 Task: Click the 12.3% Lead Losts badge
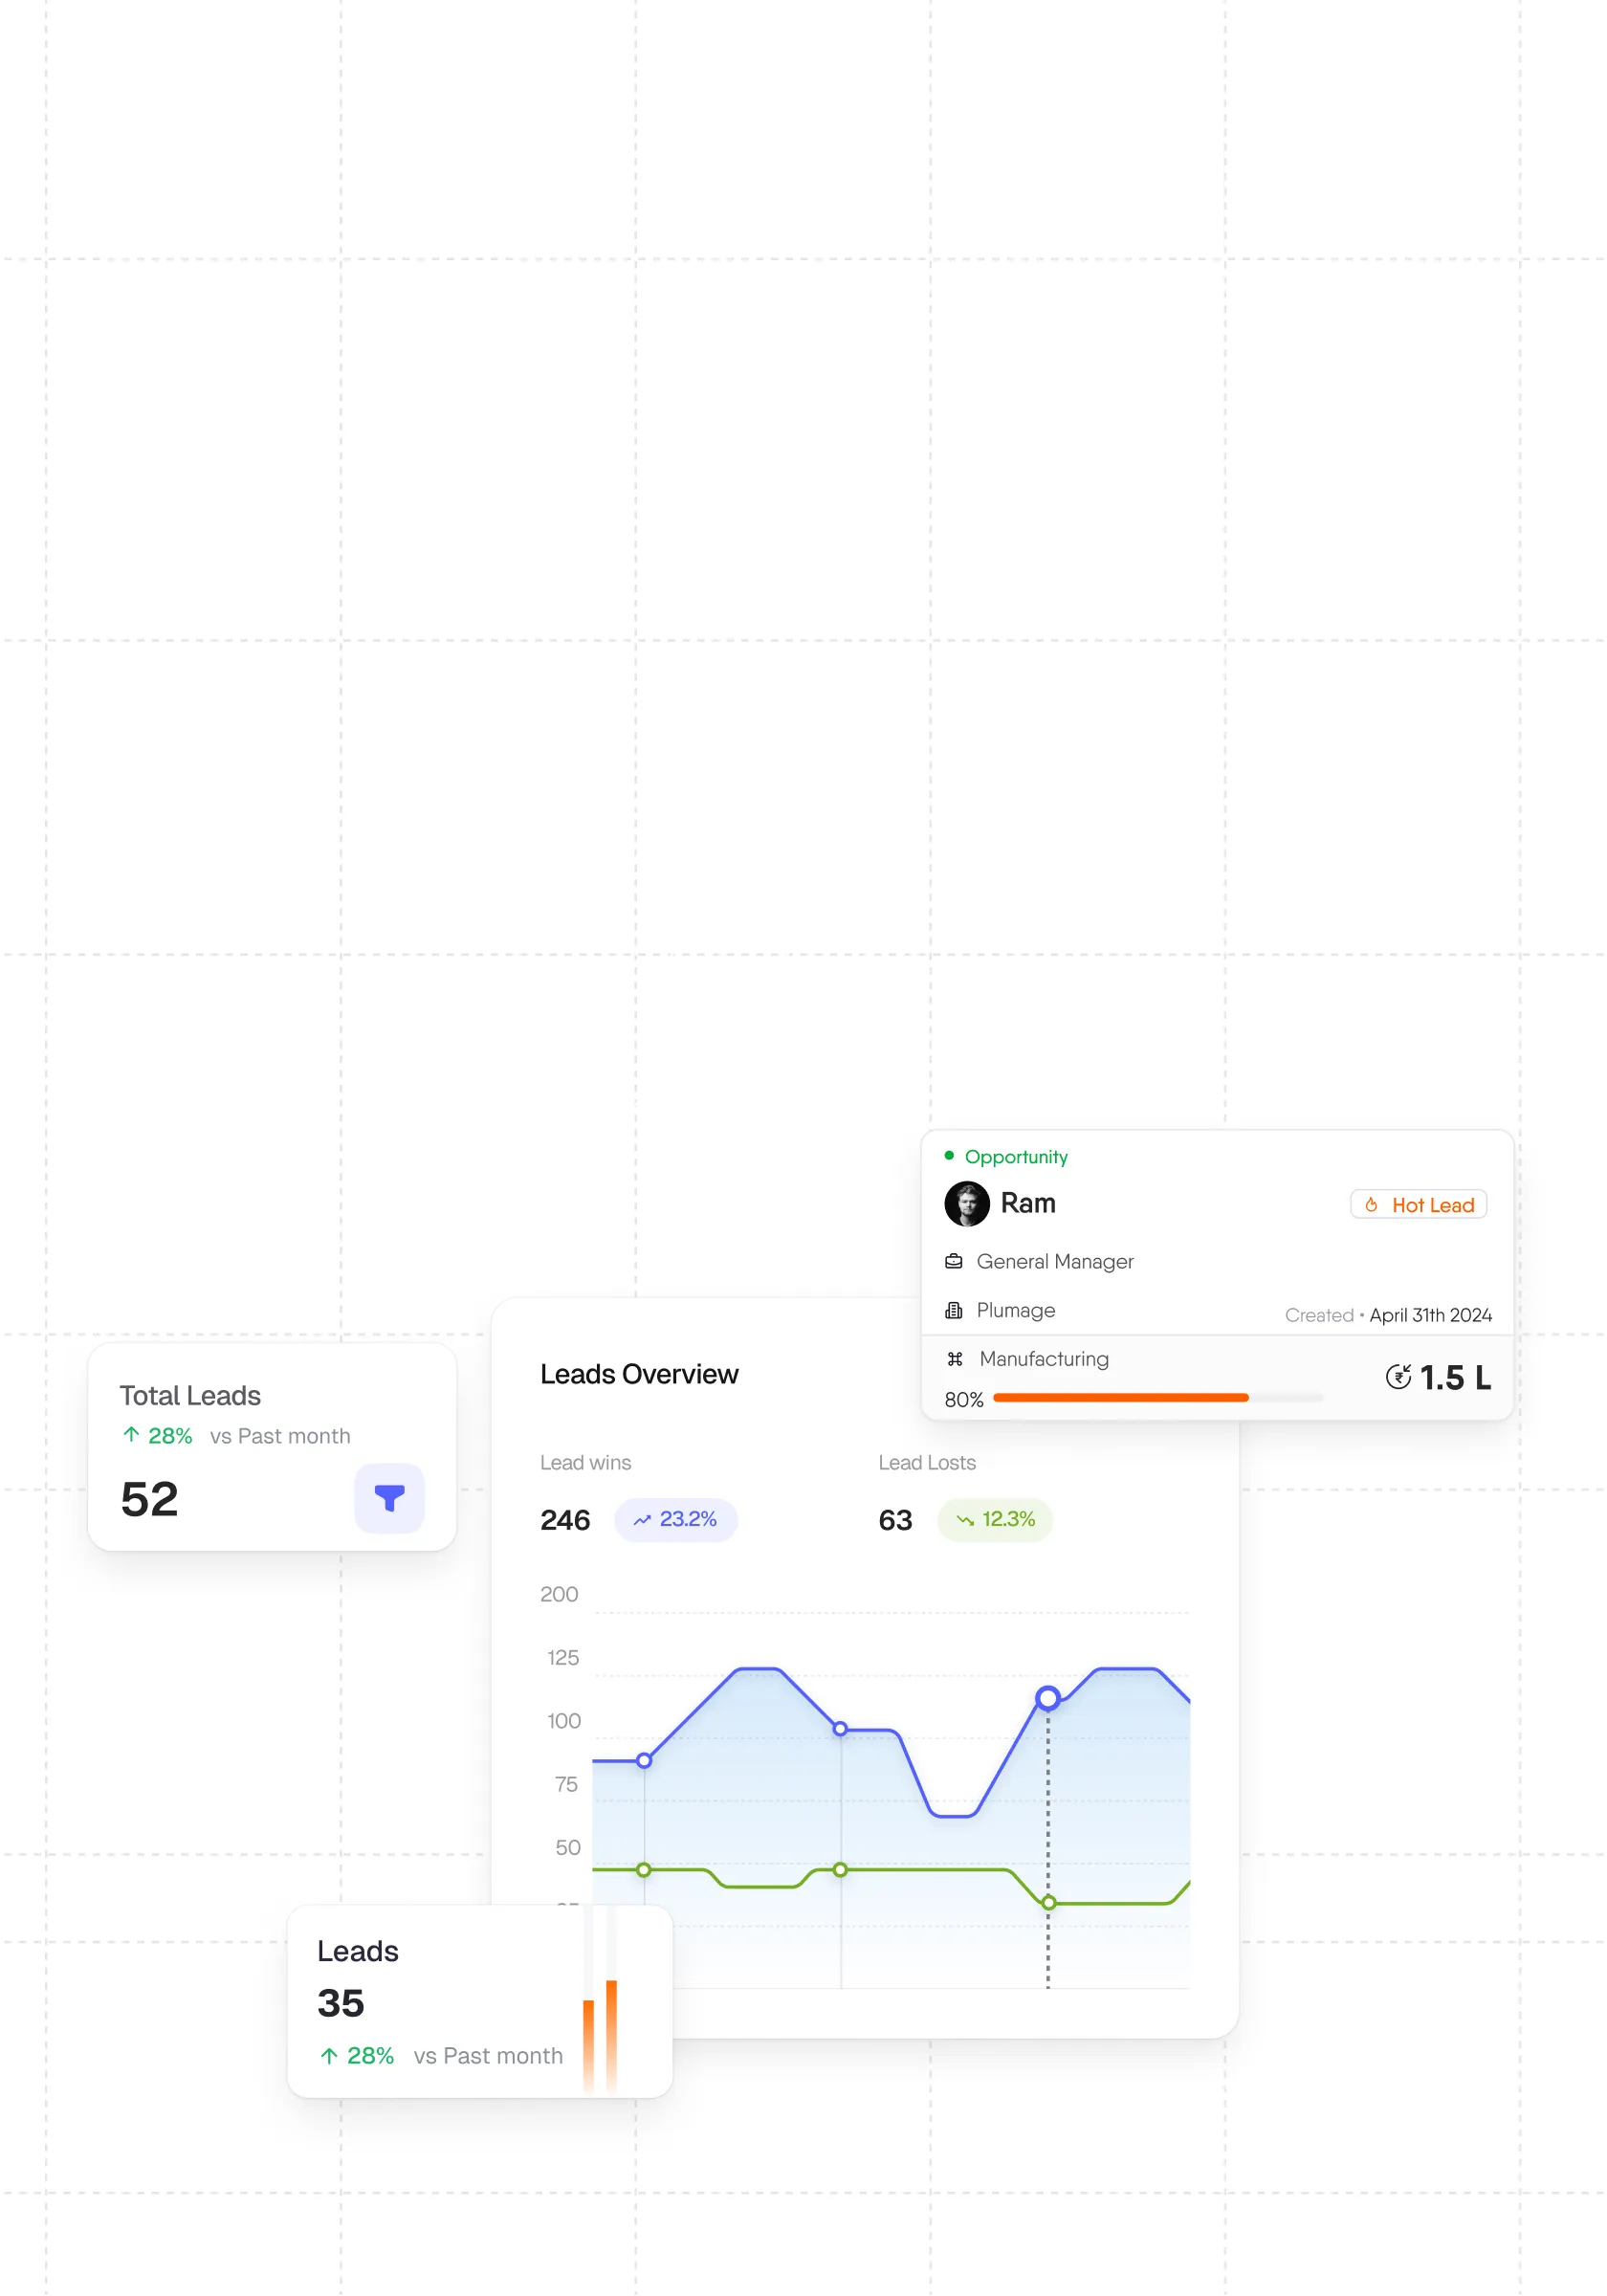[x=993, y=1519]
